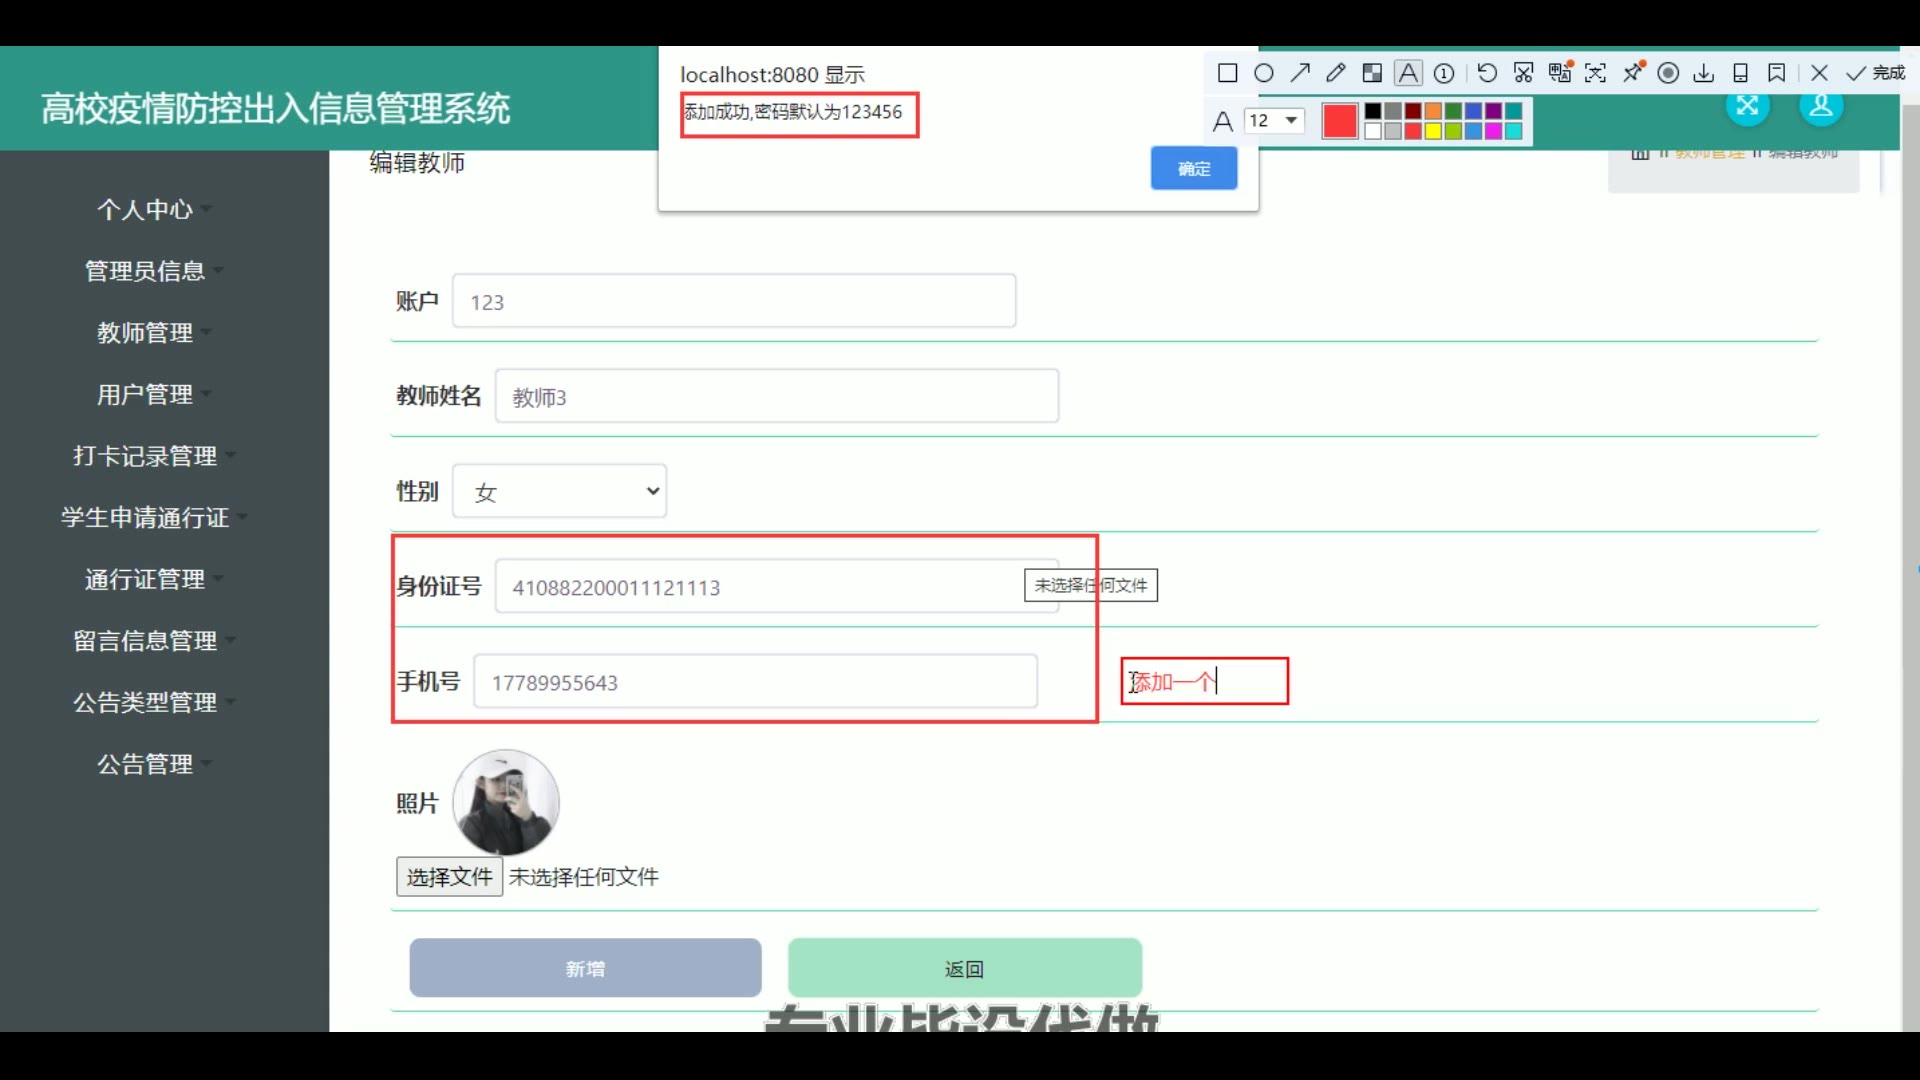Confirm the alert with 确定
1920x1080 pixels.
pyautogui.click(x=1194, y=168)
